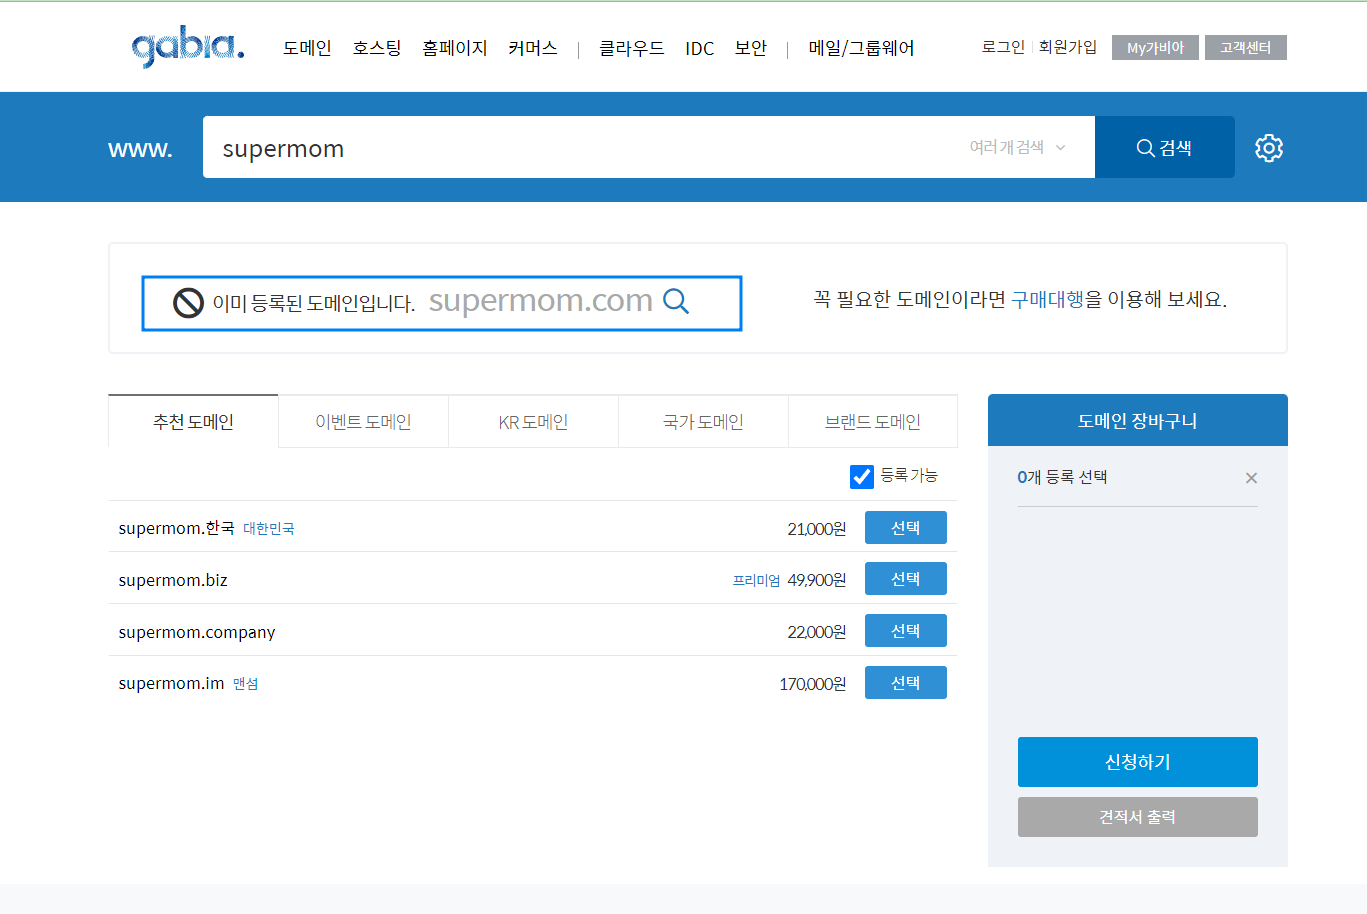Click the 0개 등록 선택 text
1367x914 pixels.
pos(1062,477)
